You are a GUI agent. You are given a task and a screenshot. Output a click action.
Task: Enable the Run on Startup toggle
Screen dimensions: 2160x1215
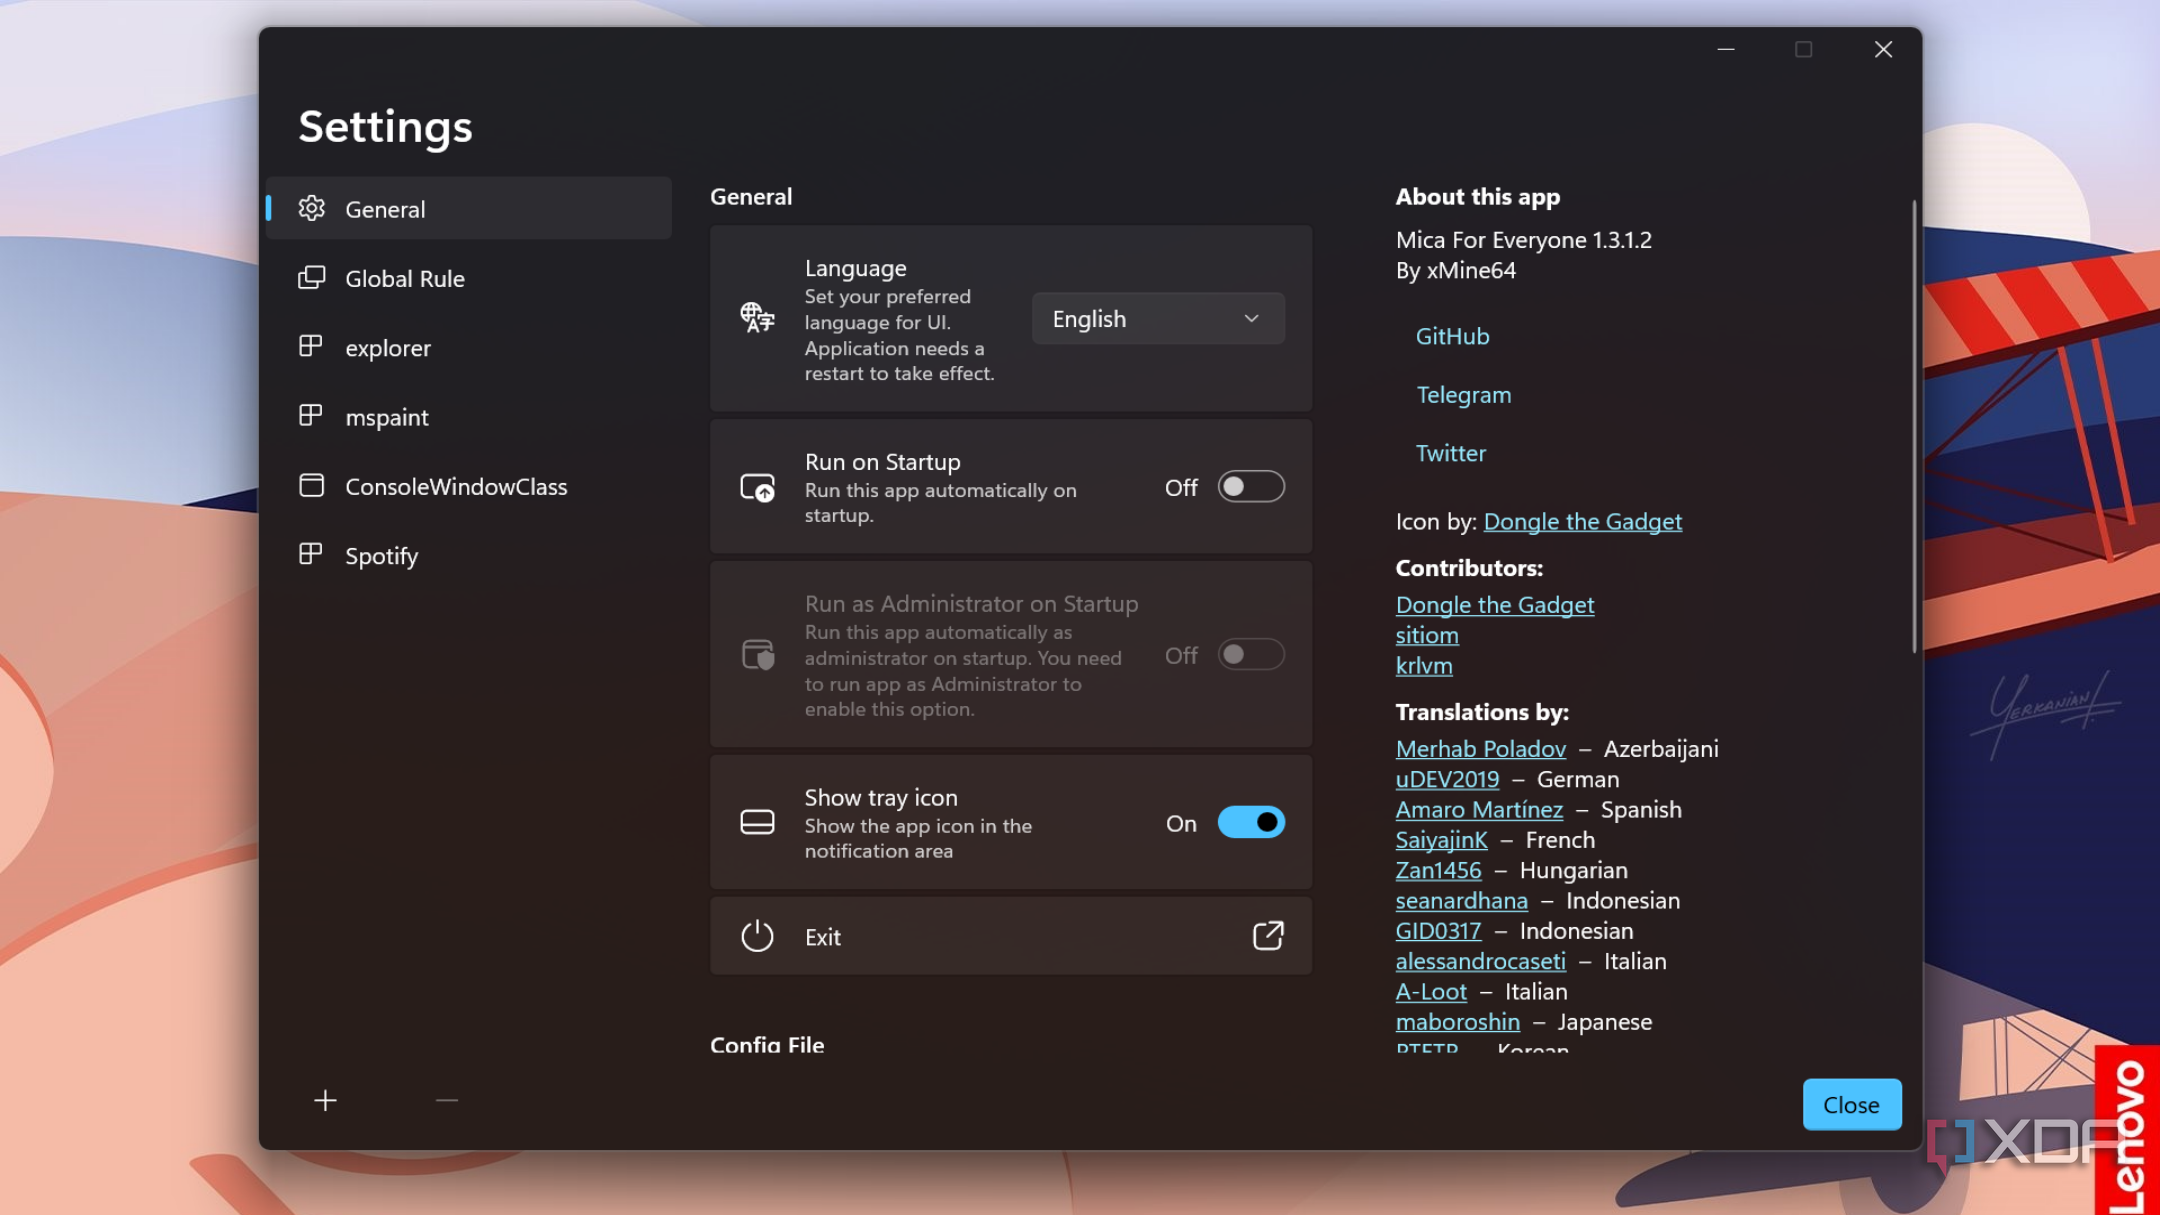click(1250, 487)
